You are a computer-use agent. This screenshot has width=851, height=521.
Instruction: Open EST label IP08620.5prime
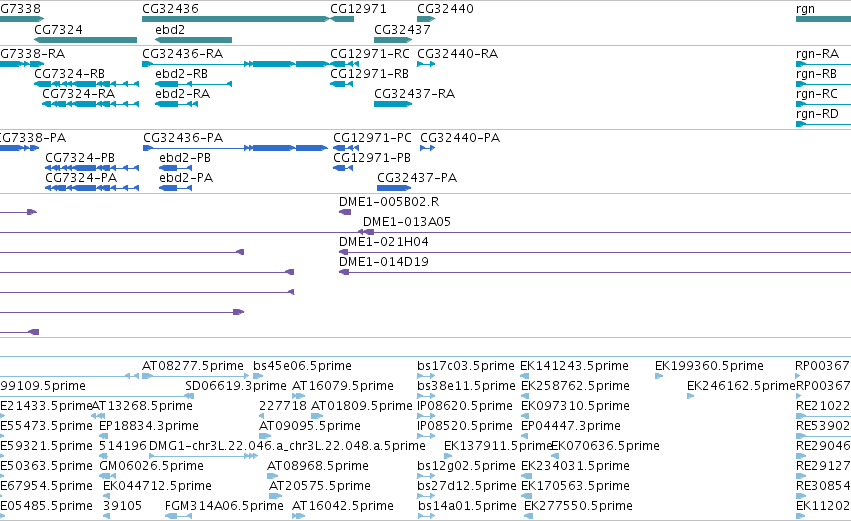465,406
